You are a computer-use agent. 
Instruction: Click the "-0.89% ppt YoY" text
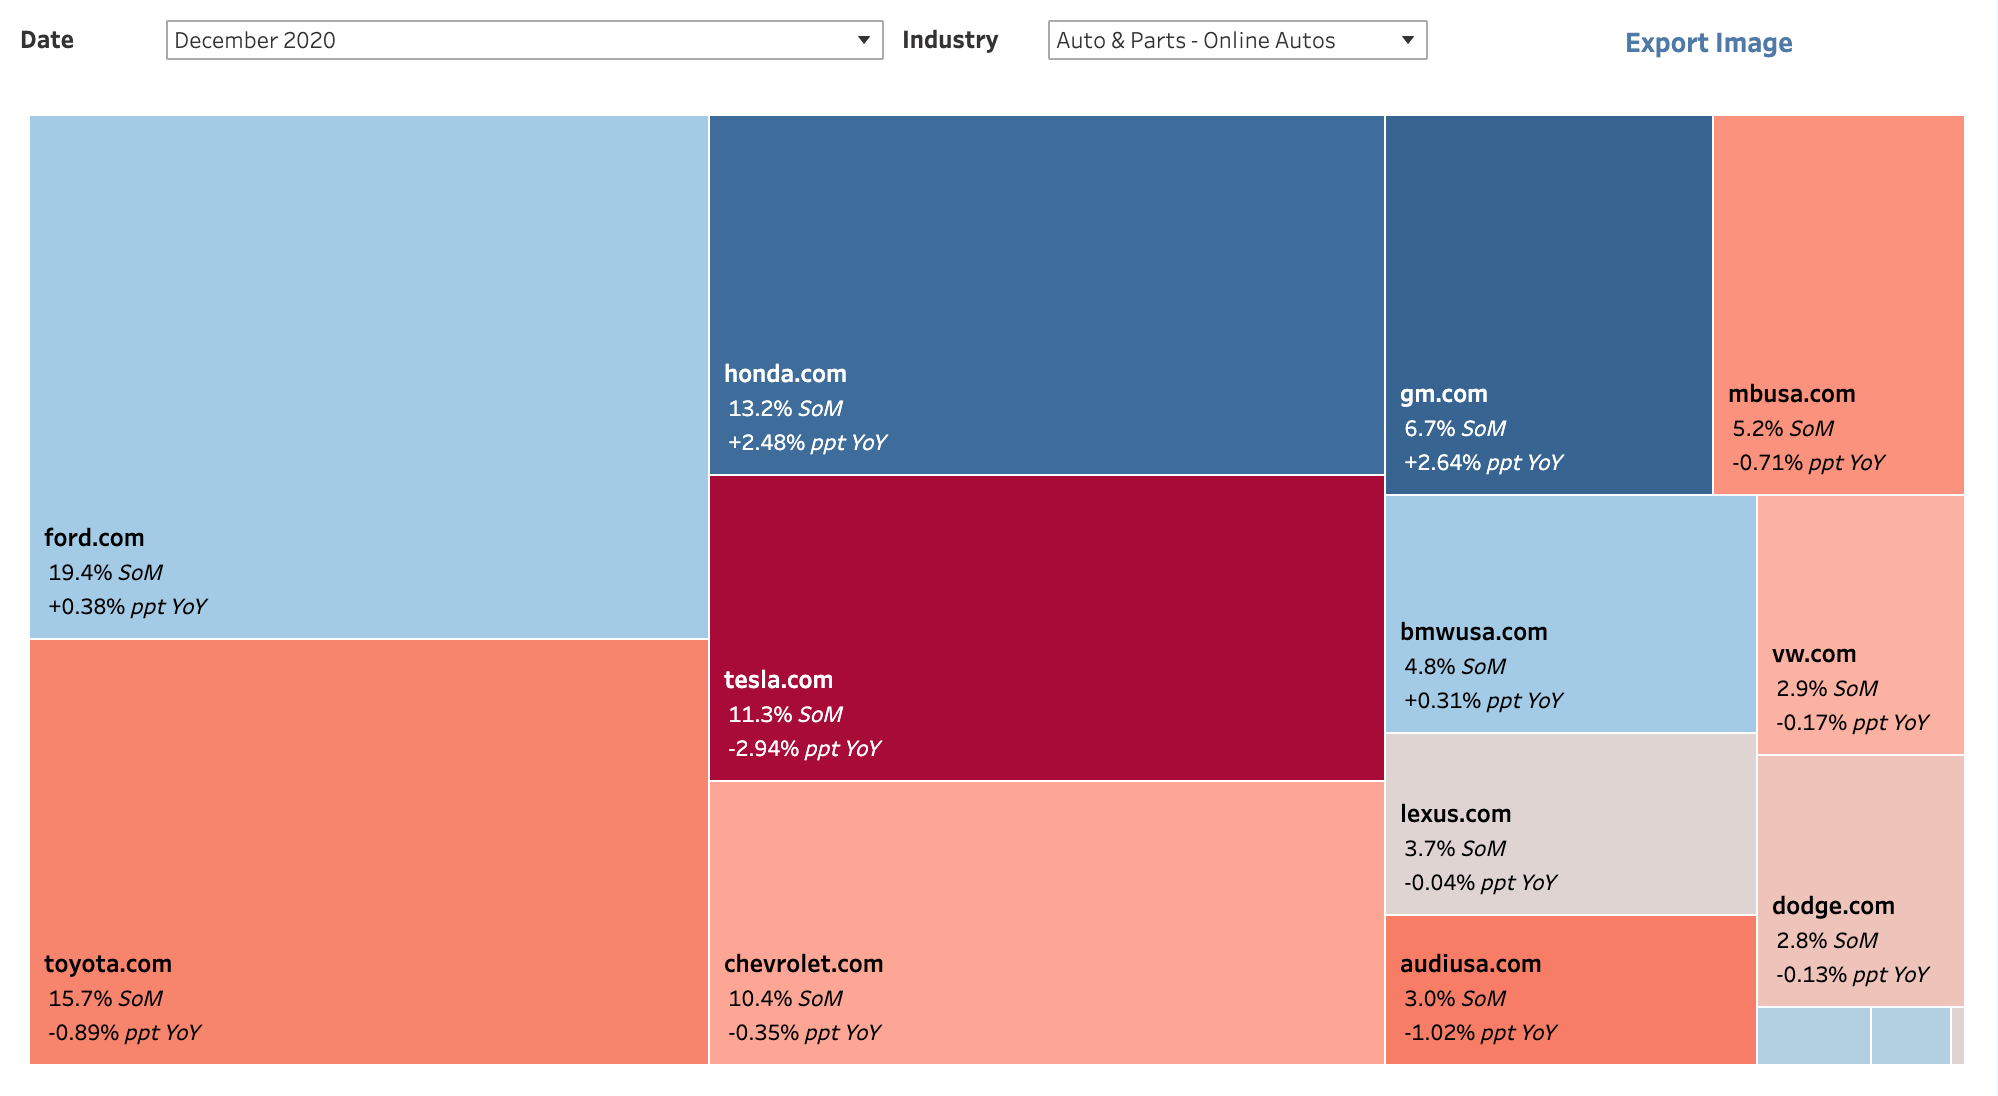pyautogui.click(x=124, y=1032)
